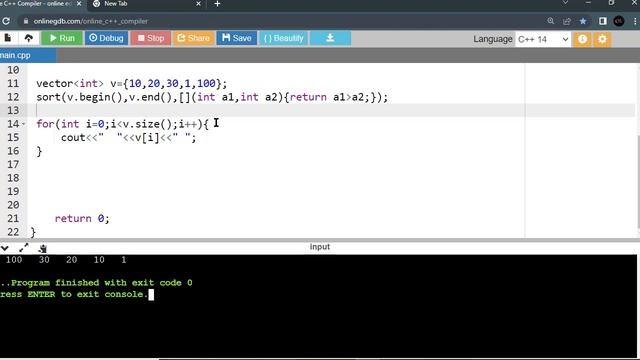Save the current code
The height and width of the screenshot is (360, 640).
coord(237,38)
